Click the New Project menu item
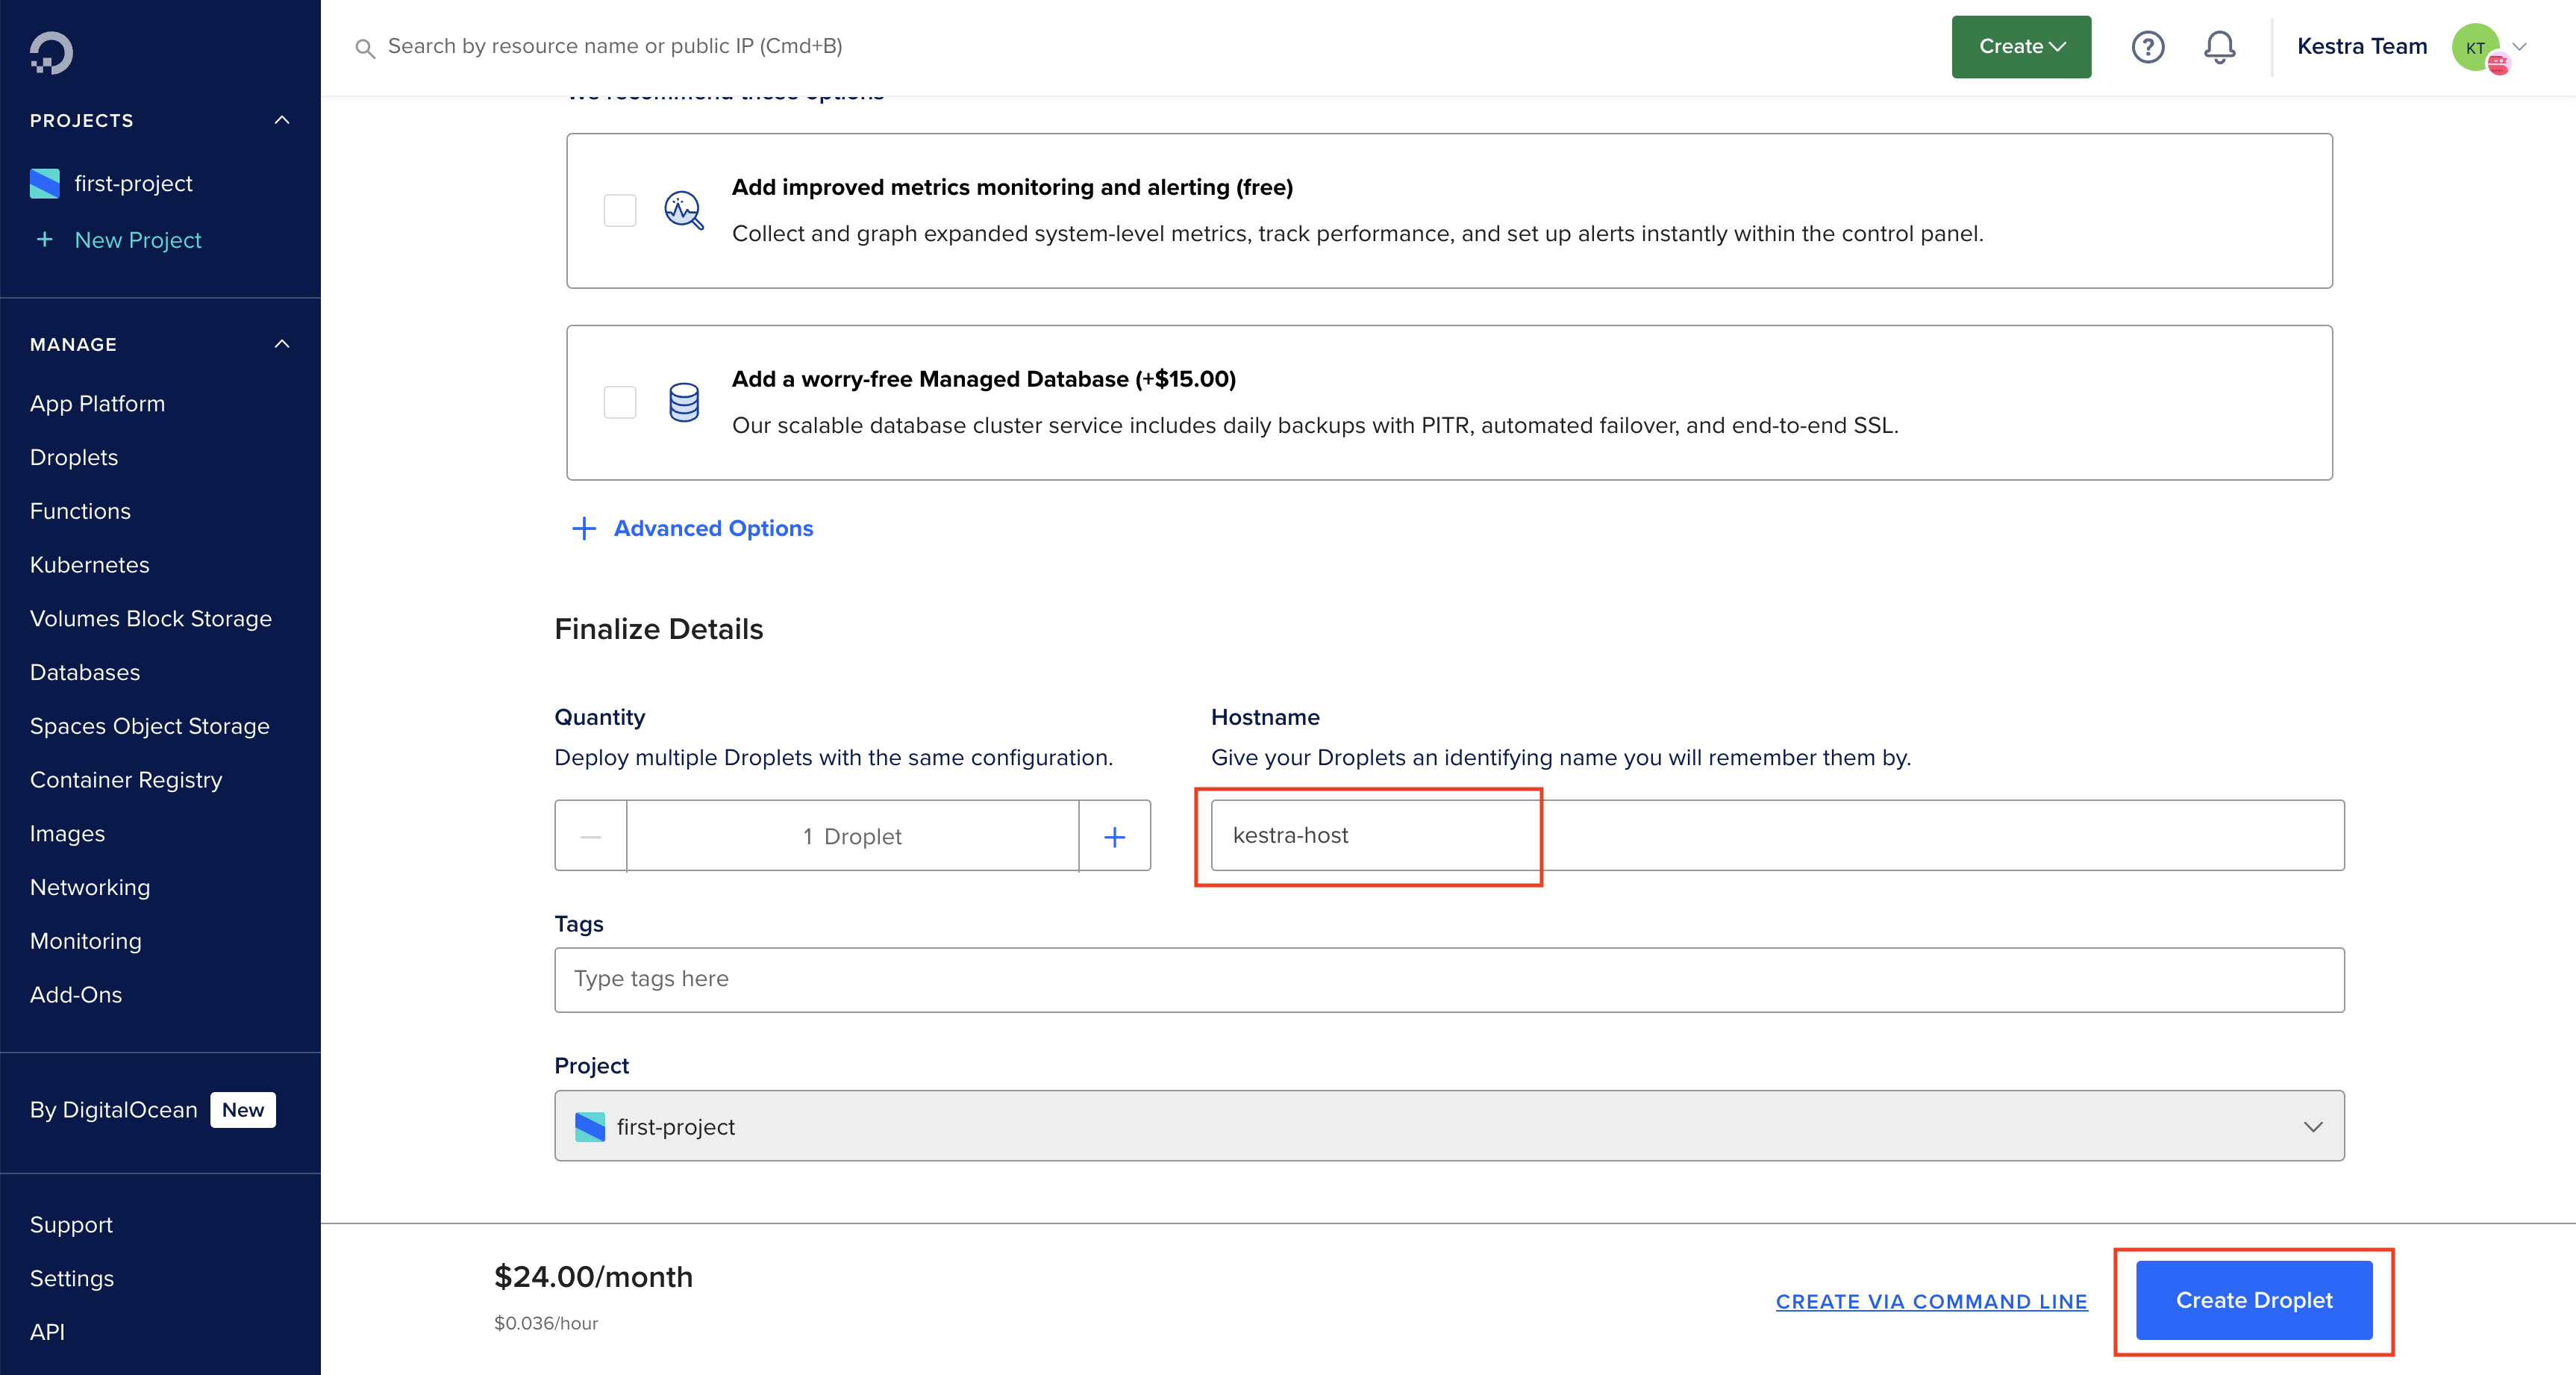Screen dimensions: 2576x1375 click(137, 239)
